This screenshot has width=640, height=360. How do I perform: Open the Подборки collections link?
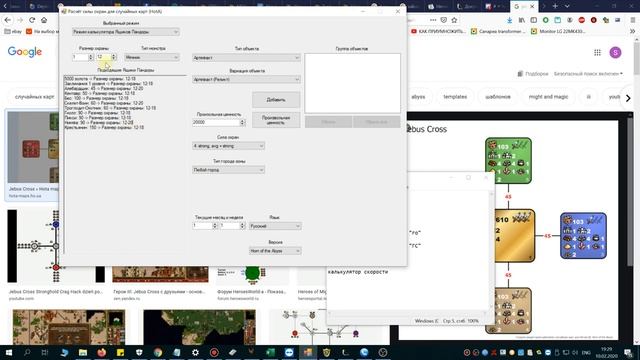tap(533, 74)
